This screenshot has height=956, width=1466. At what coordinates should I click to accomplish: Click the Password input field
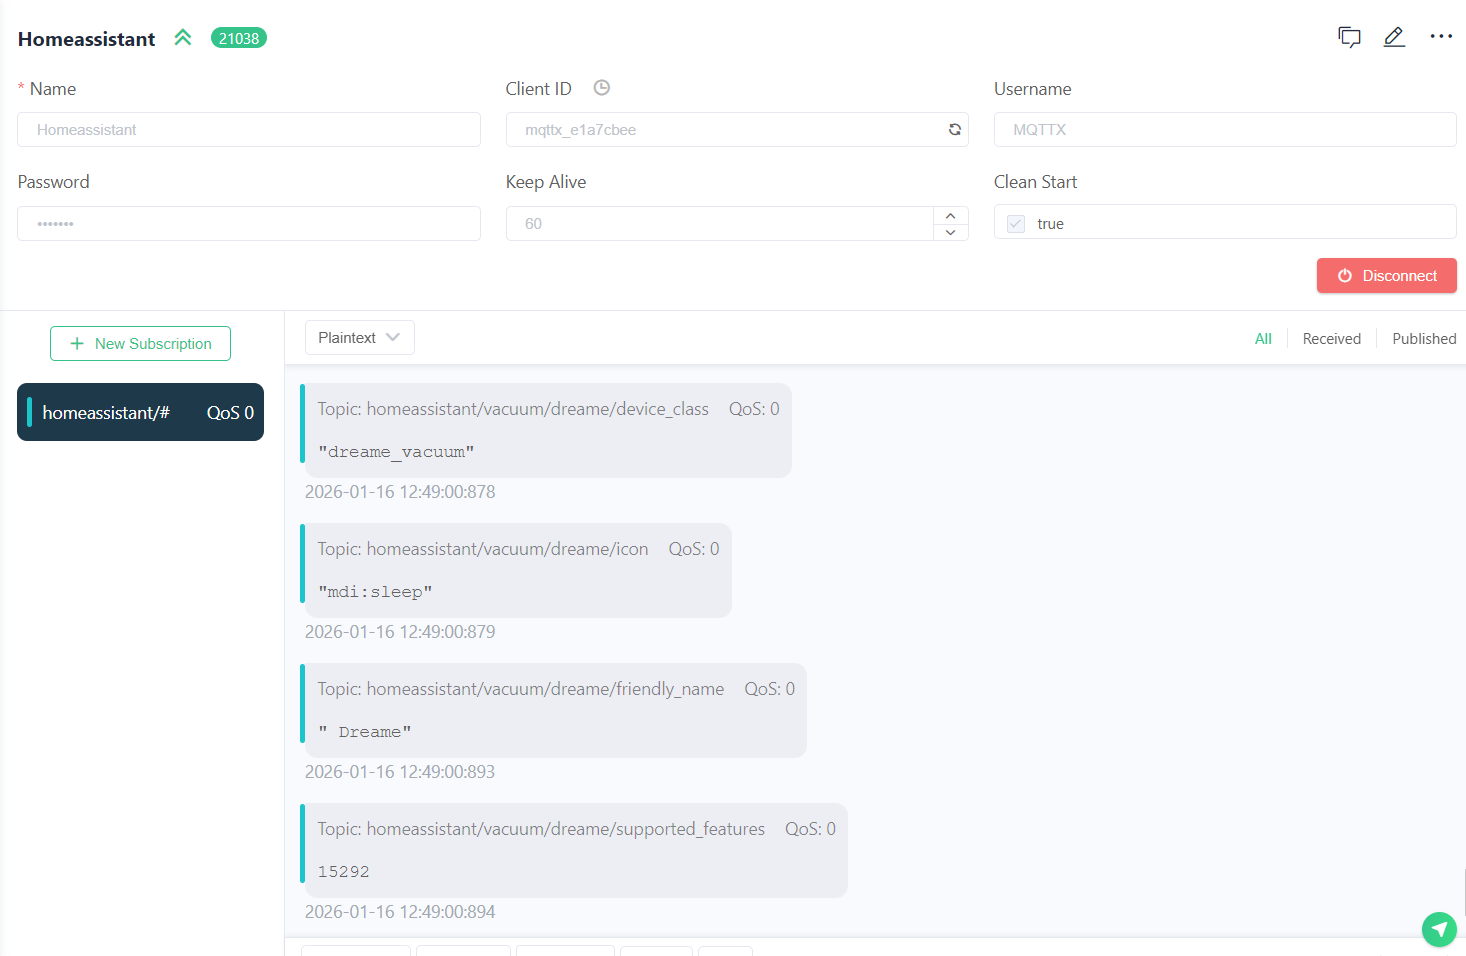[x=249, y=223]
